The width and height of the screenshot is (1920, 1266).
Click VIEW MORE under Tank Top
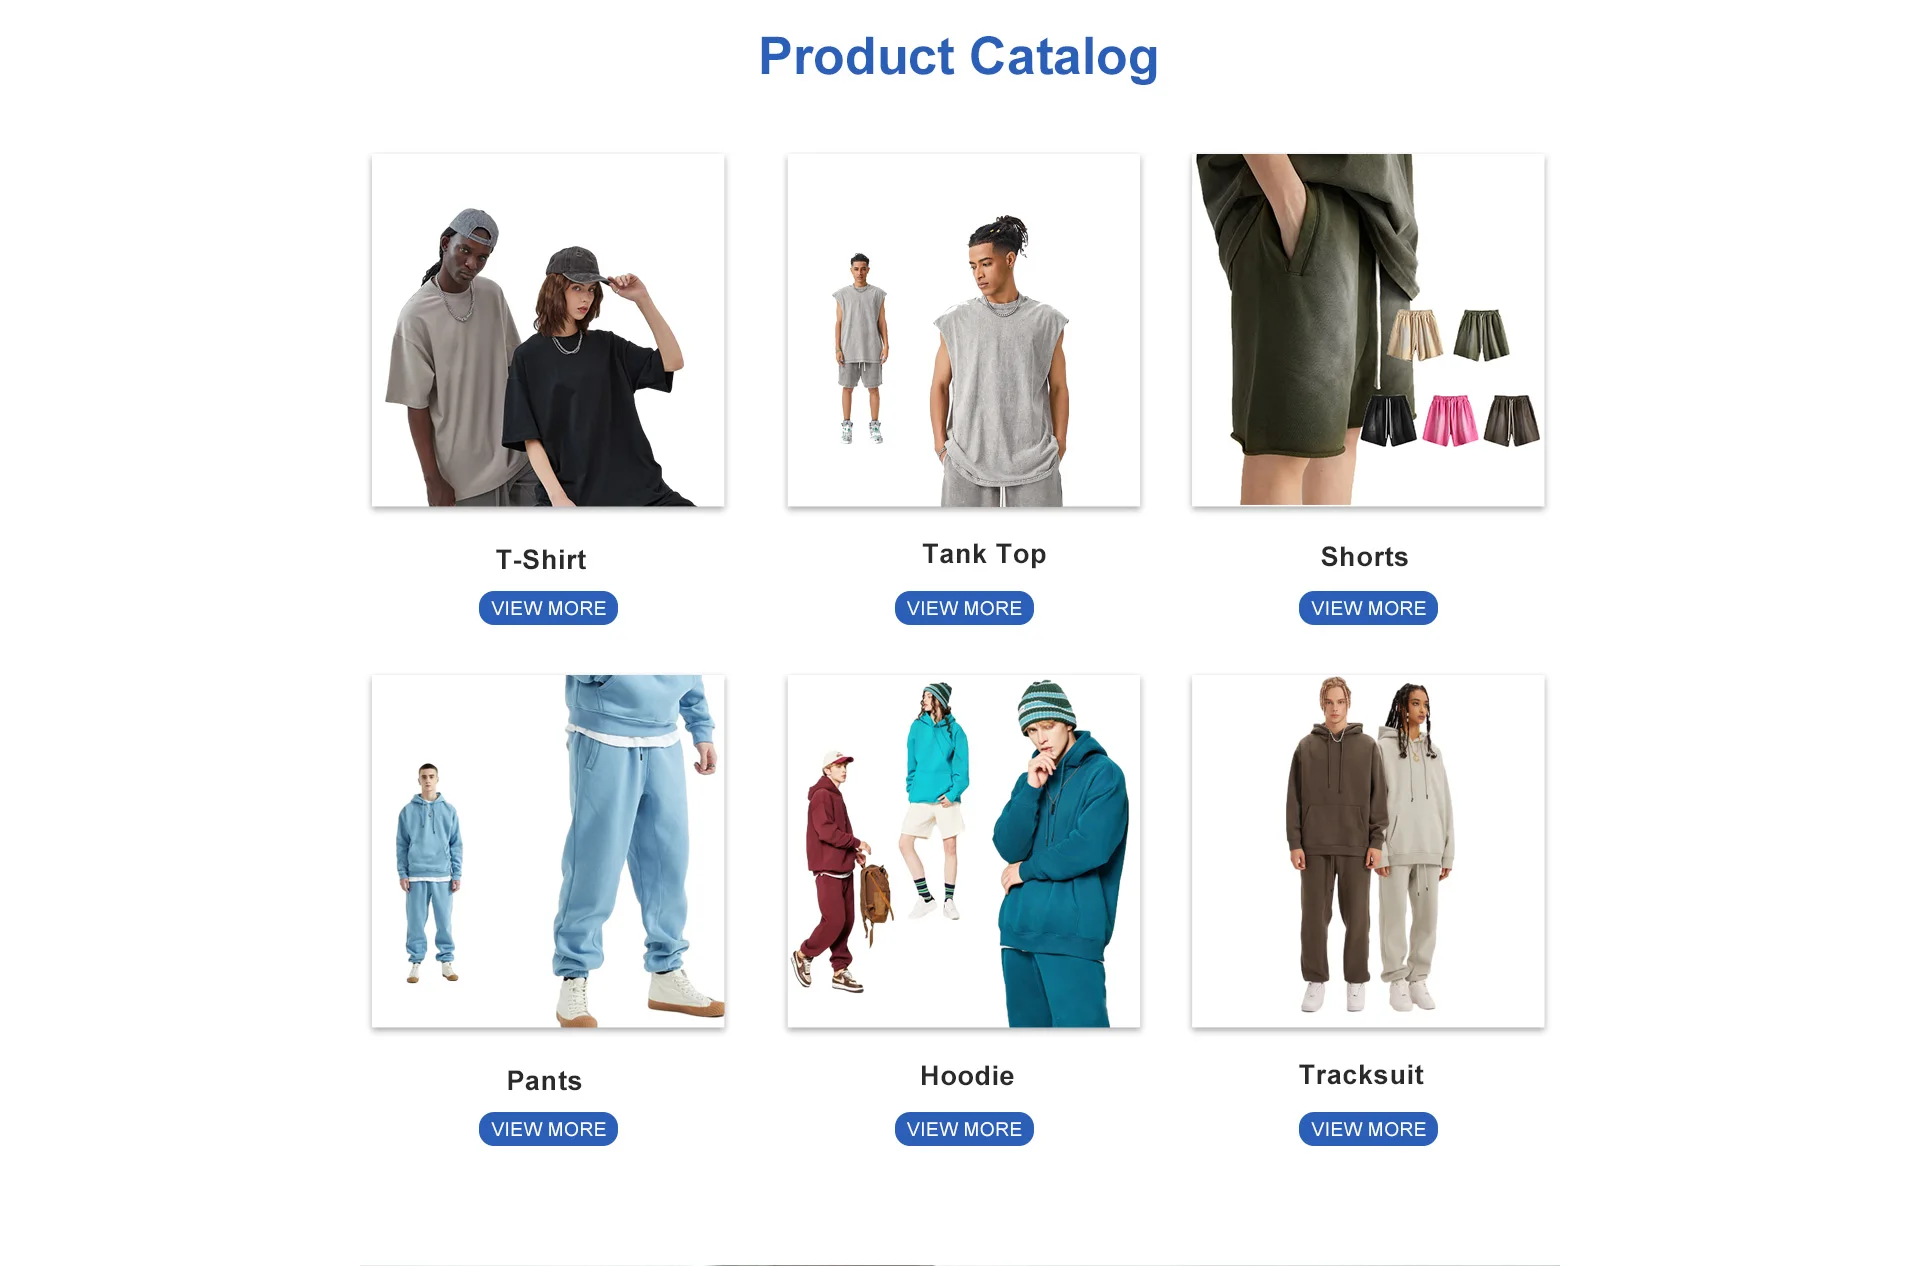click(x=964, y=608)
